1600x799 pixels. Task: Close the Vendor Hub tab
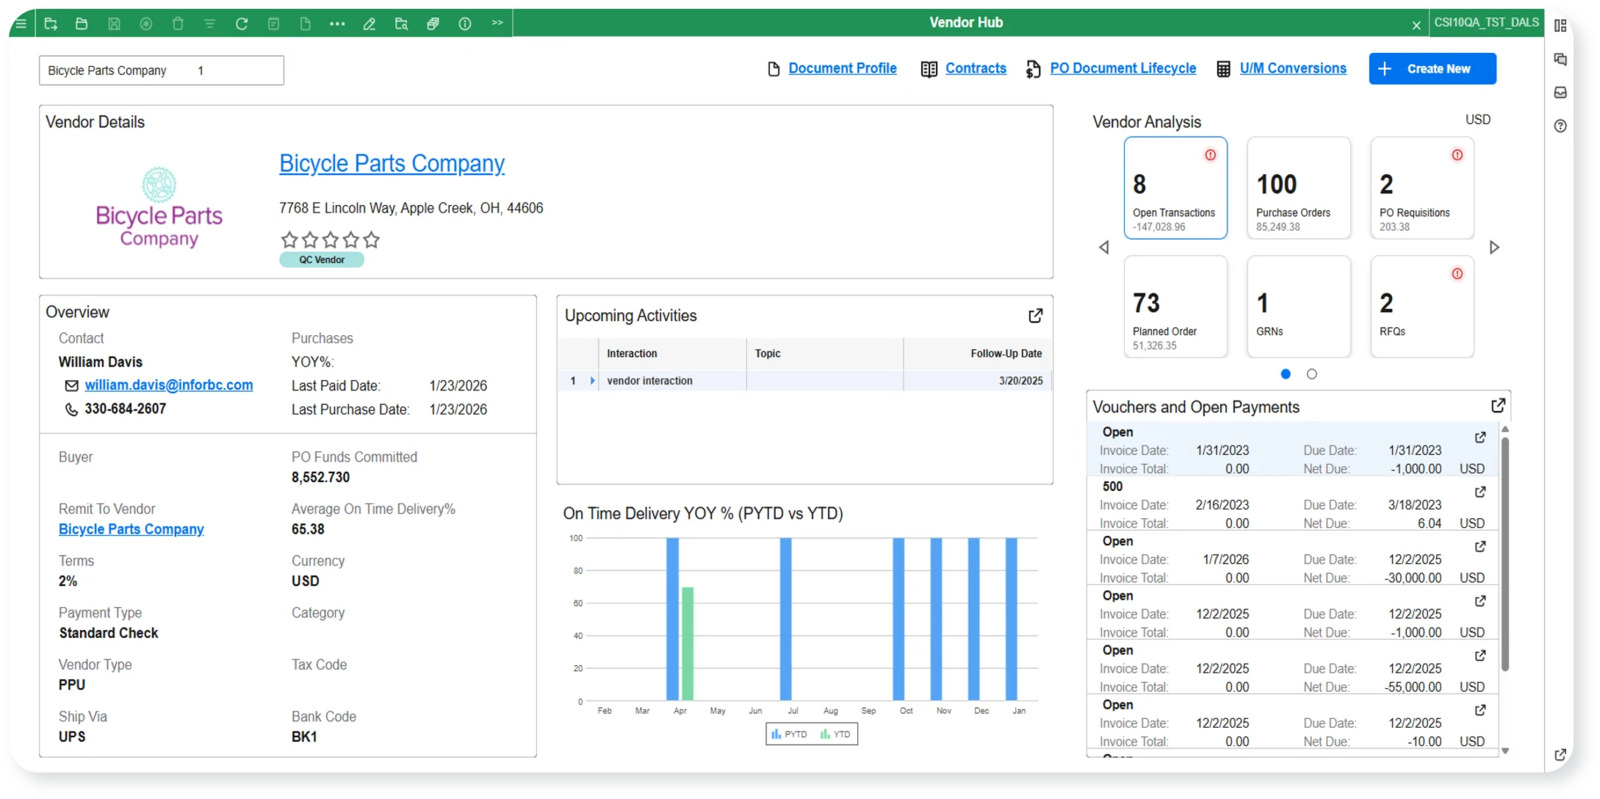1416,25
